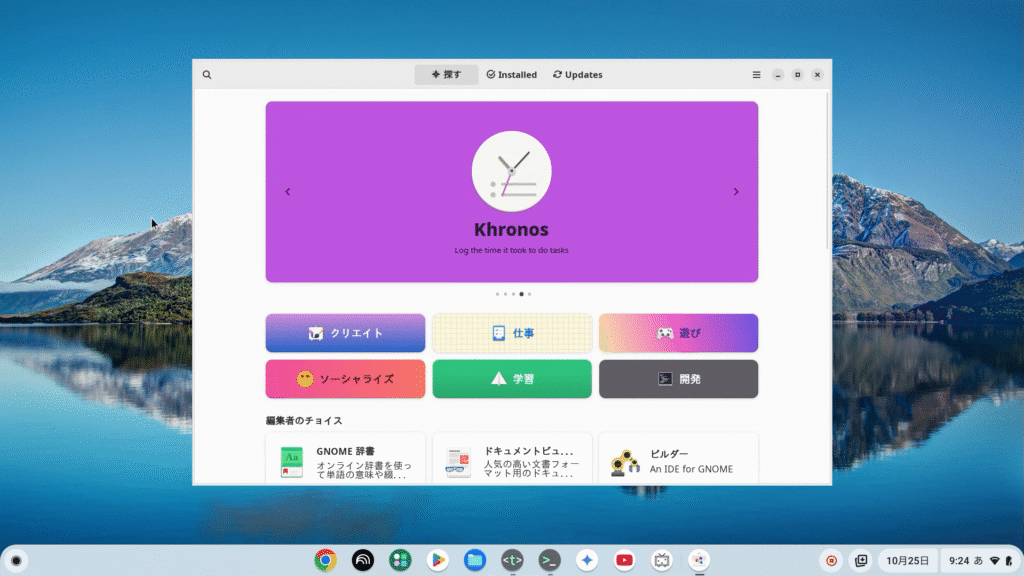This screenshot has height=576, width=1024.
Task: Show the next featured app banner
Action: click(x=736, y=192)
